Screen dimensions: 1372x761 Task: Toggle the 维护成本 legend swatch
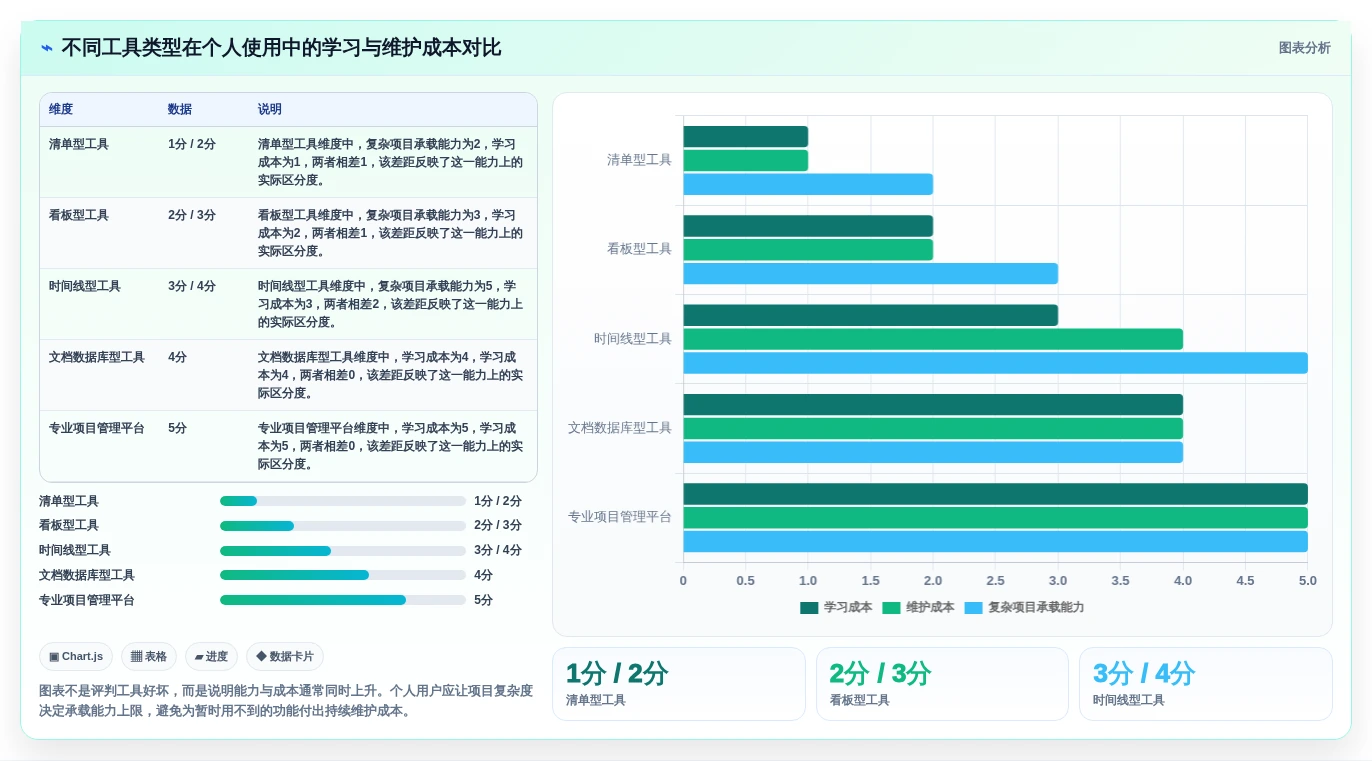click(891, 608)
